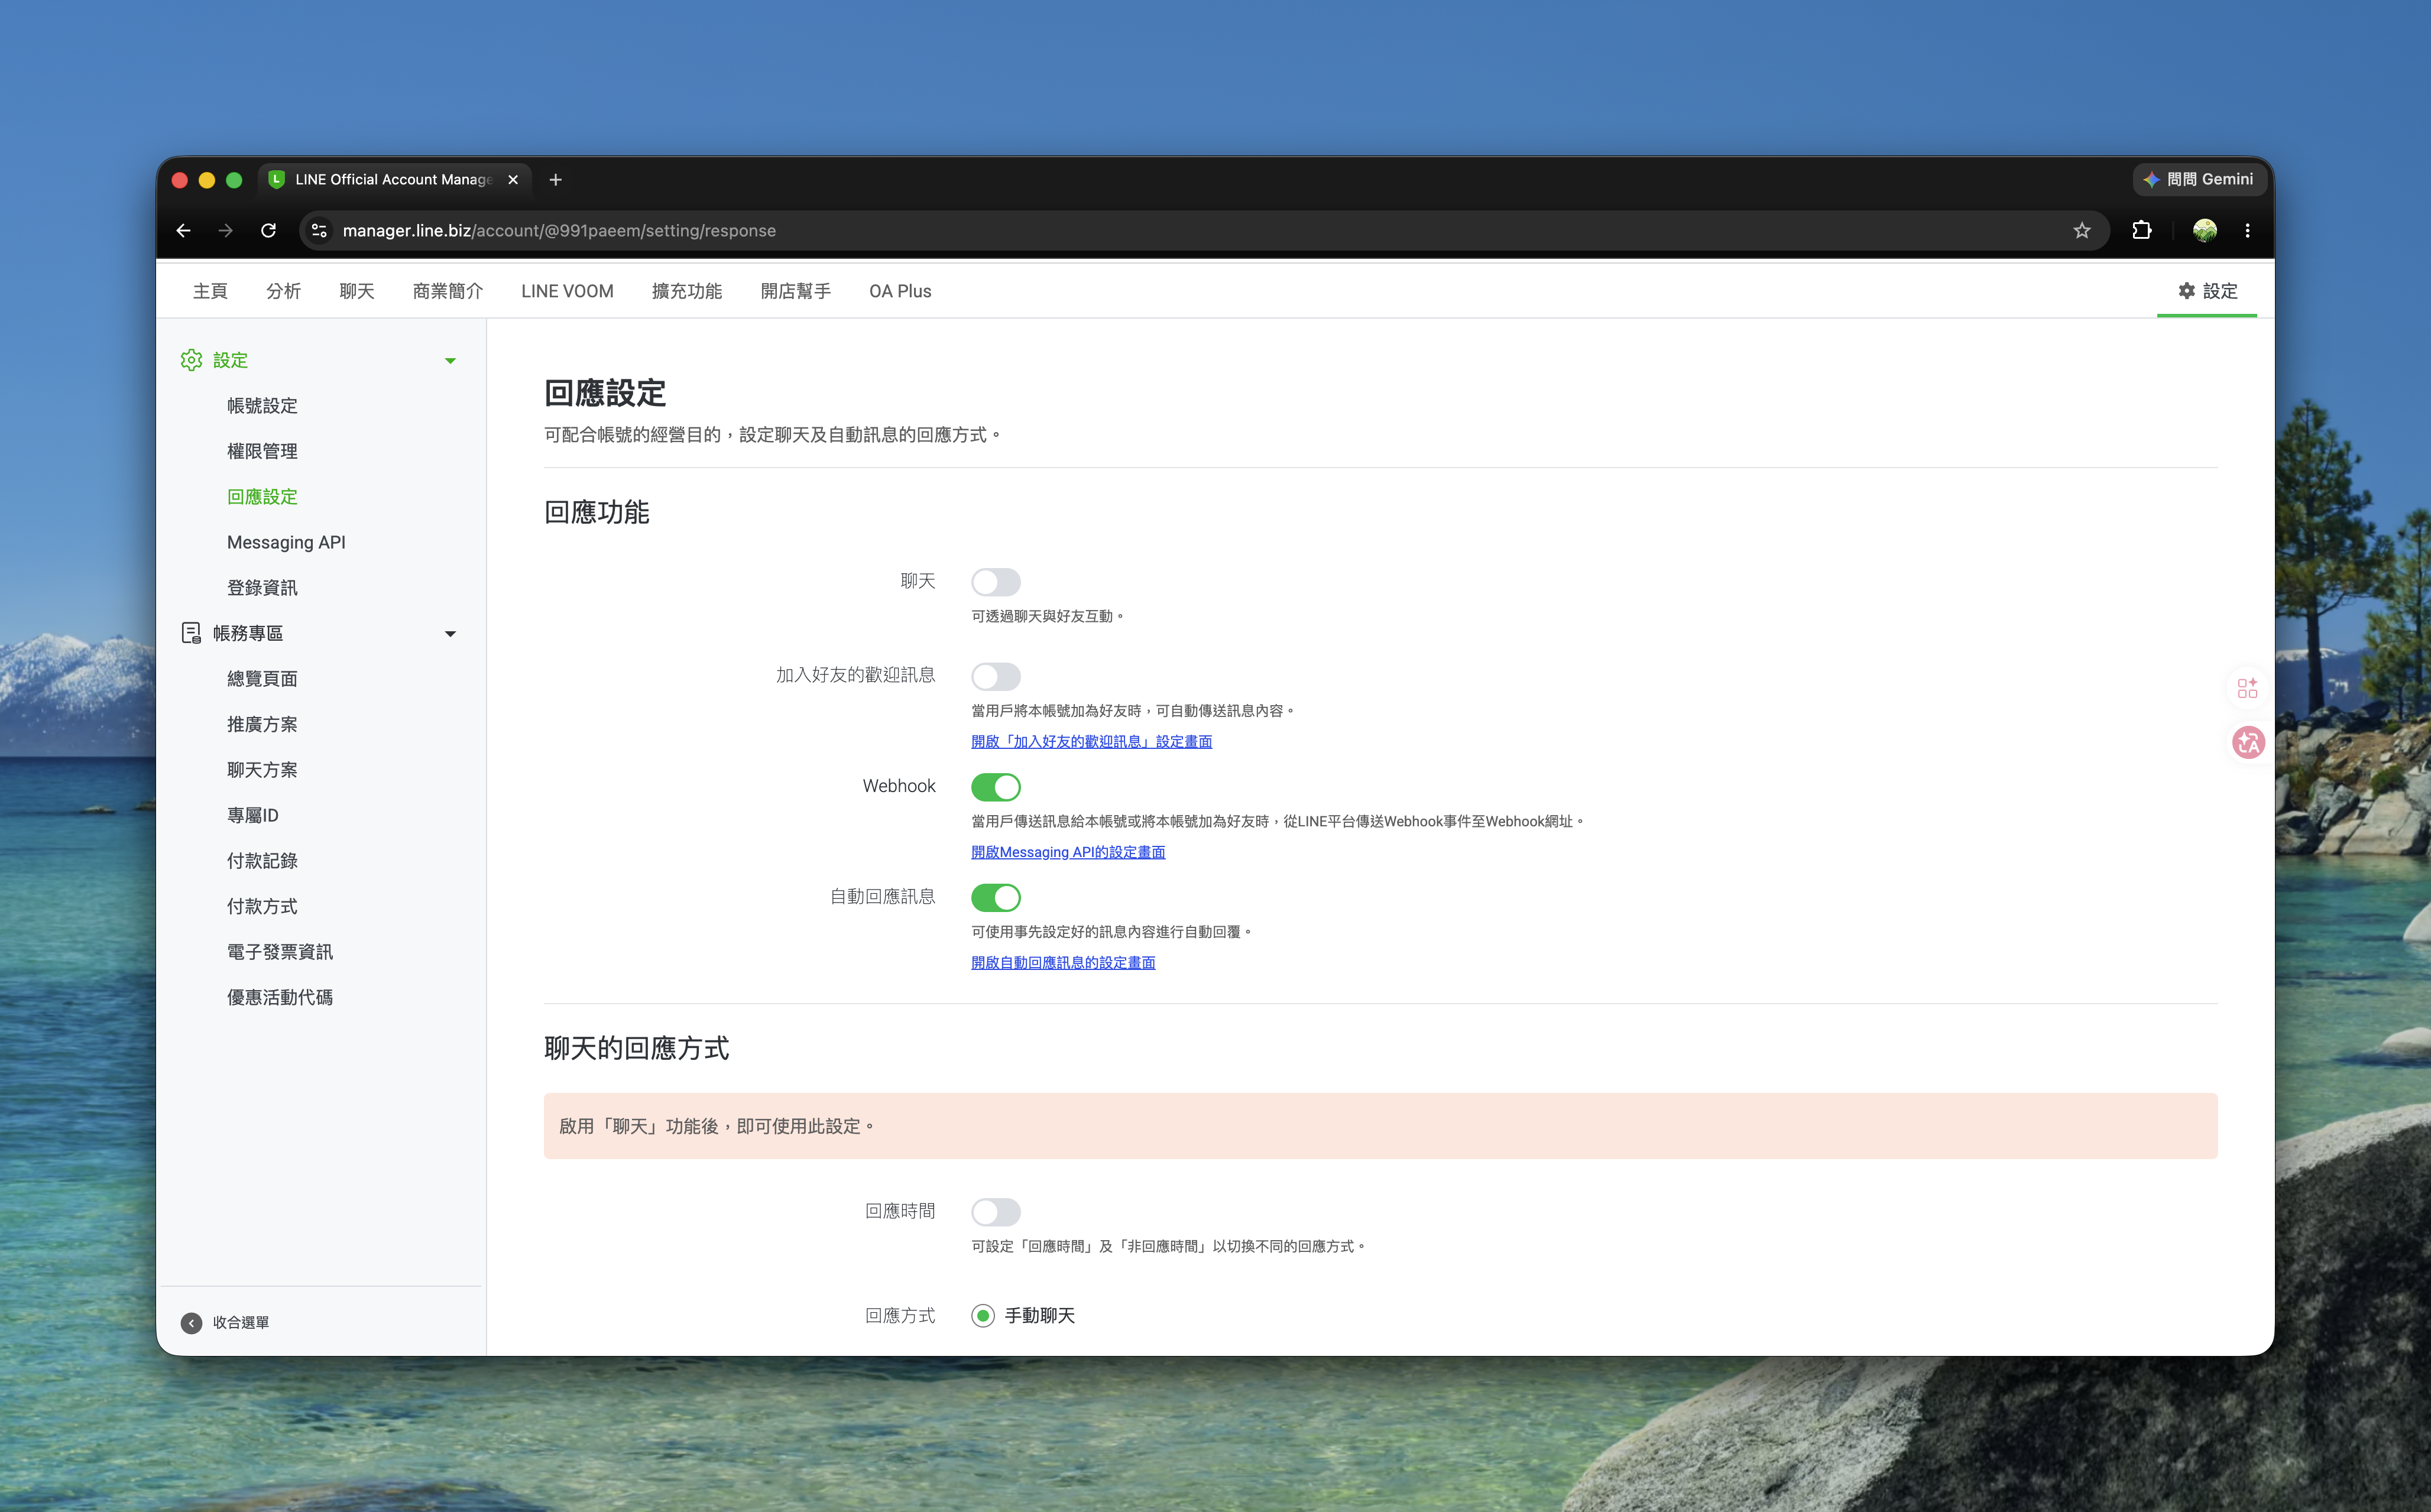Open the 主頁 tab
This screenshot has height=1512, width=2431.
point(210,291)
